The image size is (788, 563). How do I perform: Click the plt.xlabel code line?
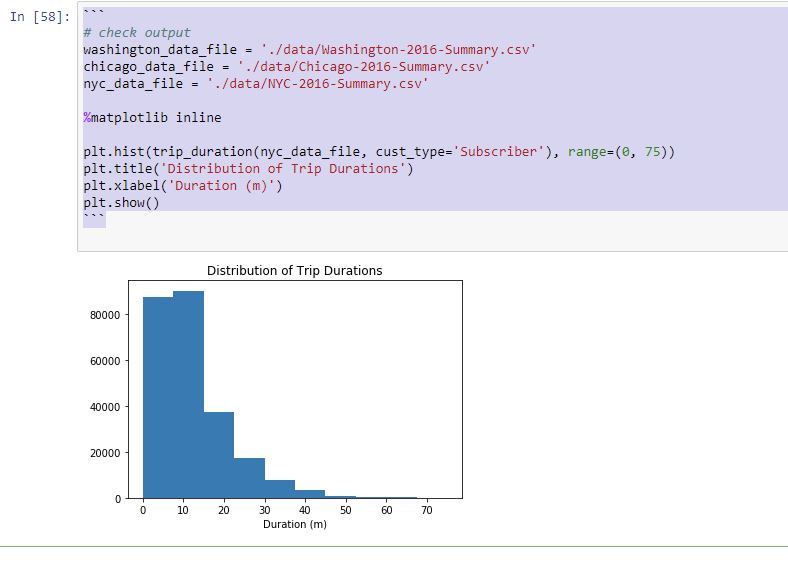tap(183, 186)
